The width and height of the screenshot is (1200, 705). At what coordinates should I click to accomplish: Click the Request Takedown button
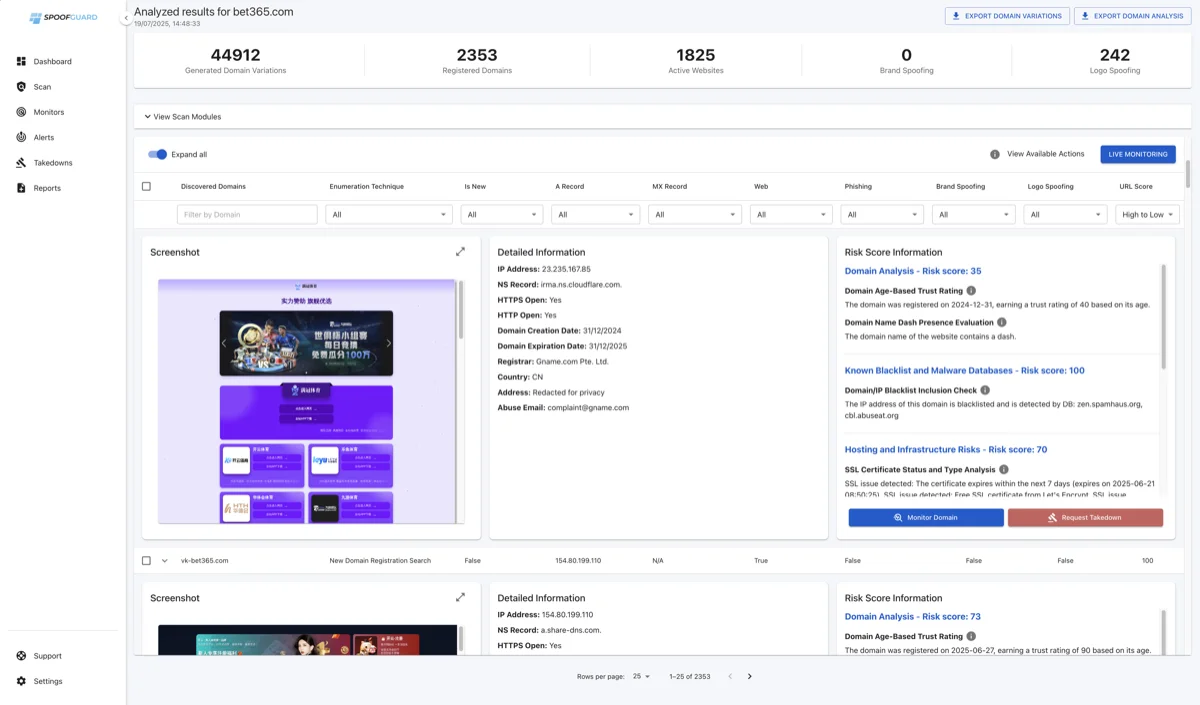[x=1085, y=517]
